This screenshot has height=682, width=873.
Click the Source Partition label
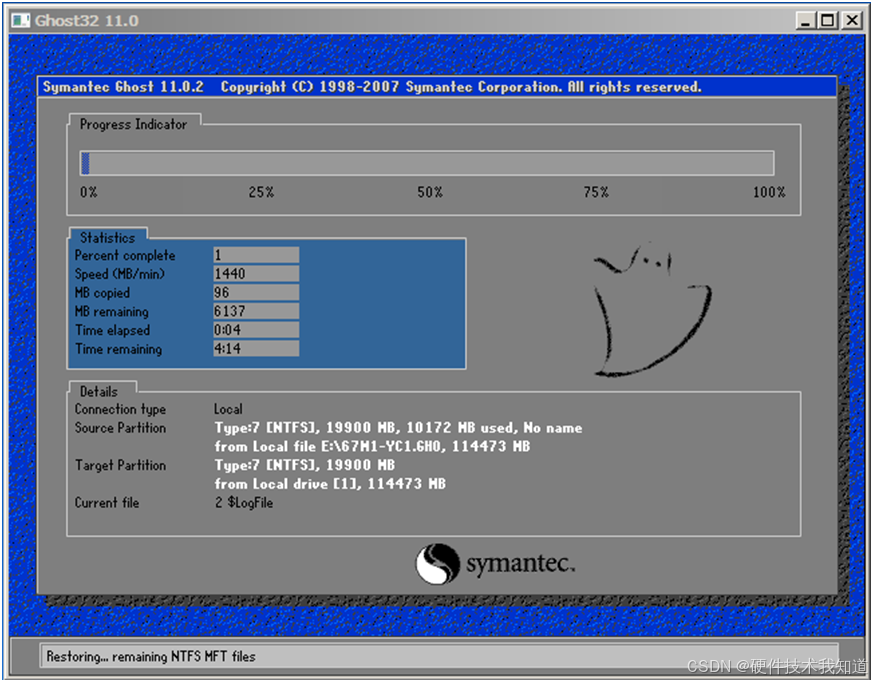(x=120, y=428)
